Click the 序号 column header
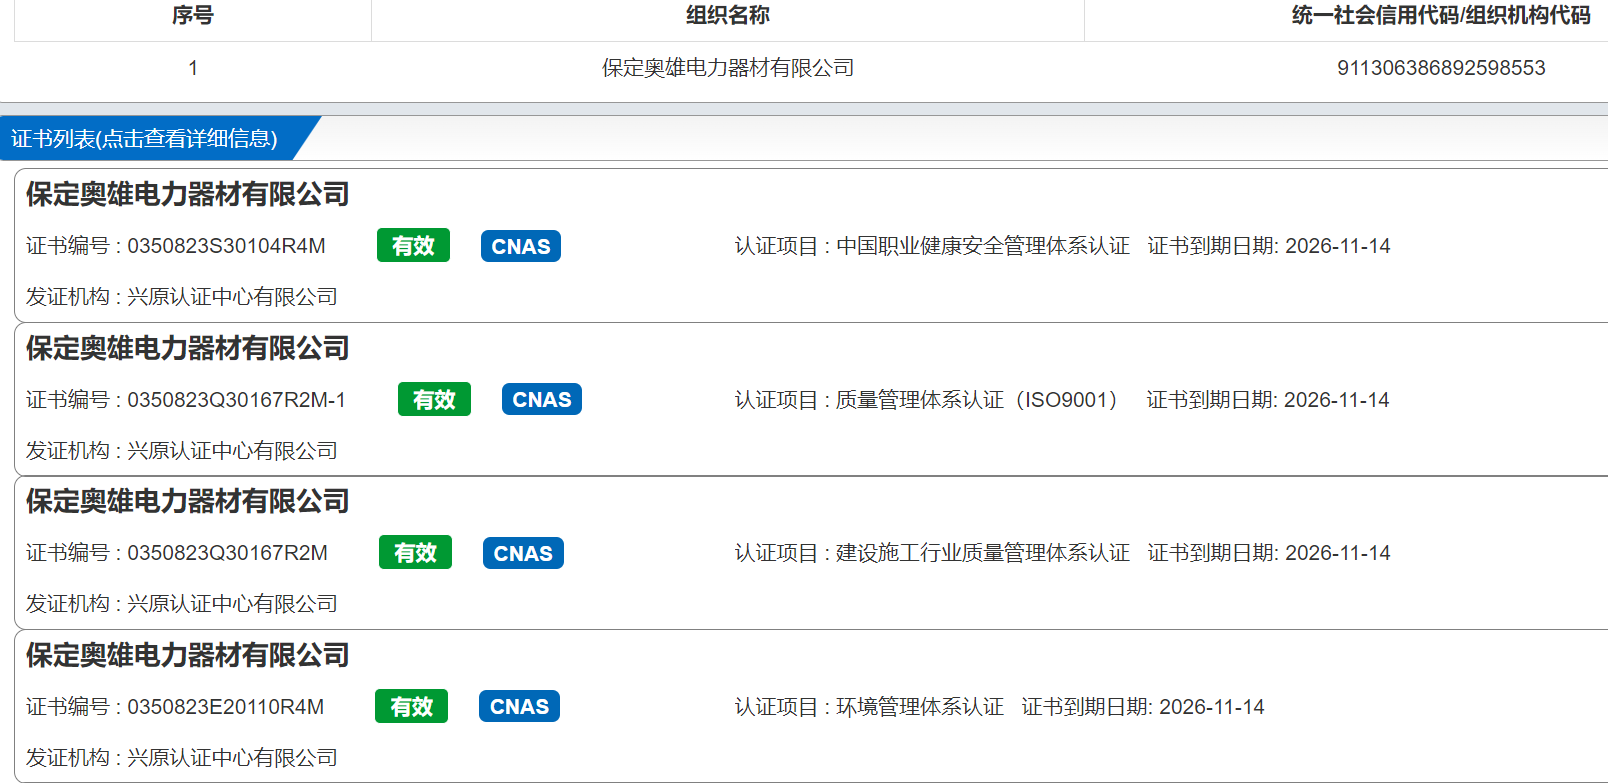 point(193,15)
